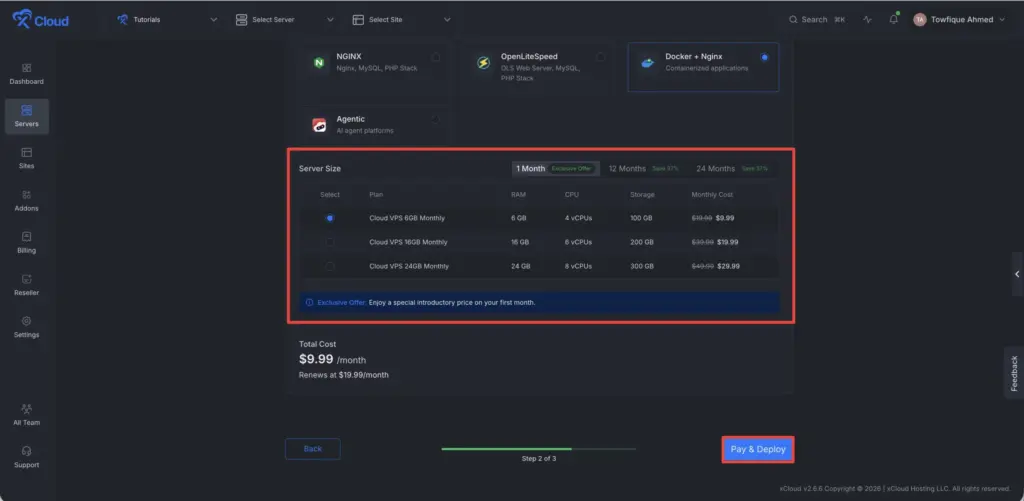Open the Towfique Ahmed account menu
Screen dimensions: 1024x501
(x=959, y=20)
